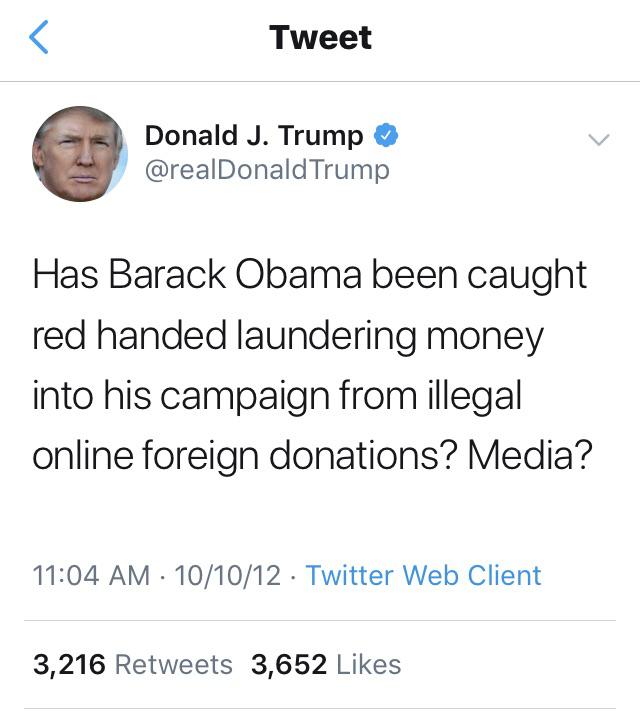Click the word "campaign" in tweet
Image resolution: width=640 pixels, height=715 pixels.
click(x=245, y=396)
